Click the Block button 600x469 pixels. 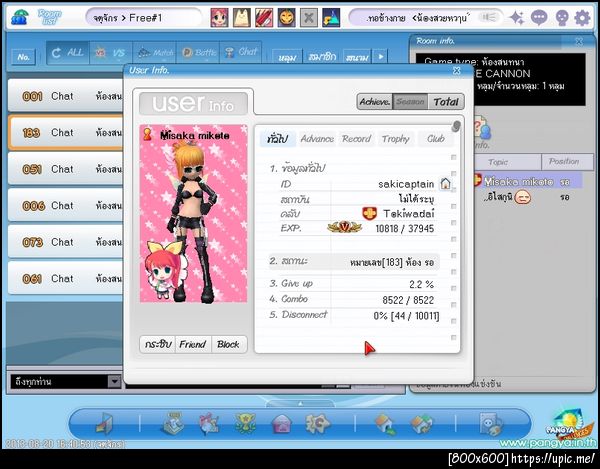coord(228,344)
